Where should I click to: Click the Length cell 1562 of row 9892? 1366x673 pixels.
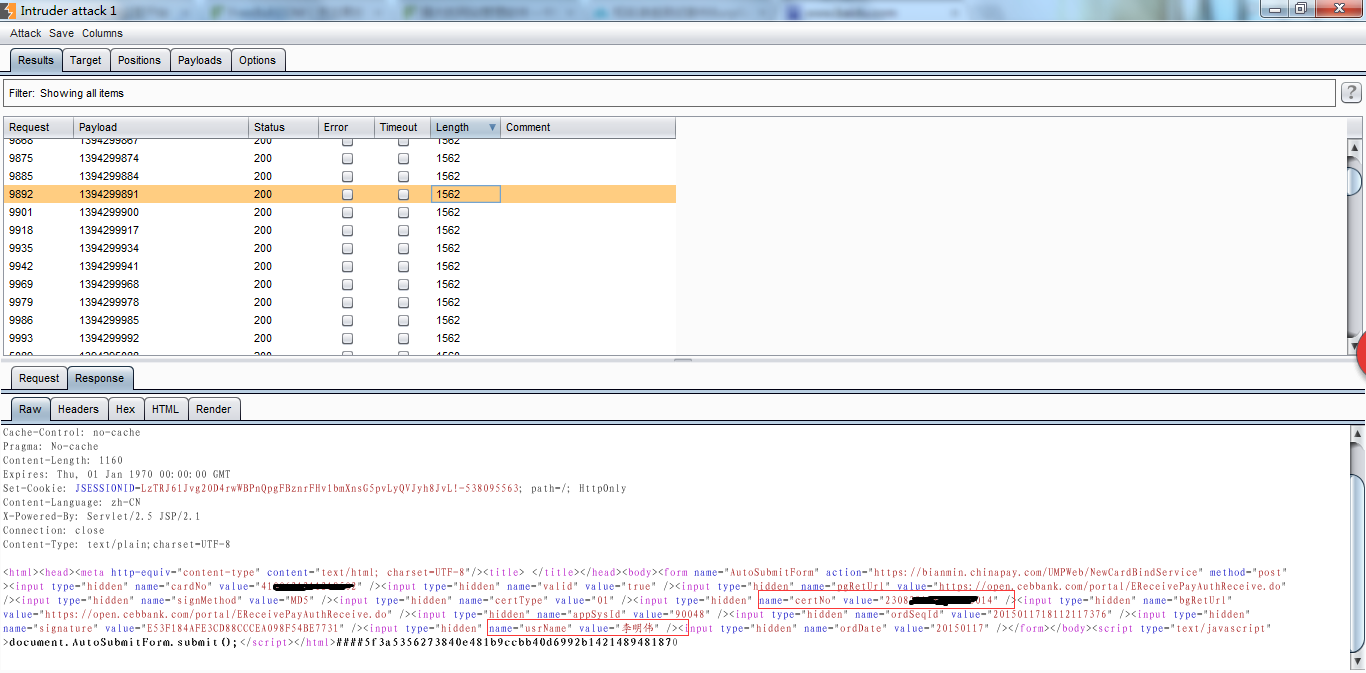click(x=466, y=194)
